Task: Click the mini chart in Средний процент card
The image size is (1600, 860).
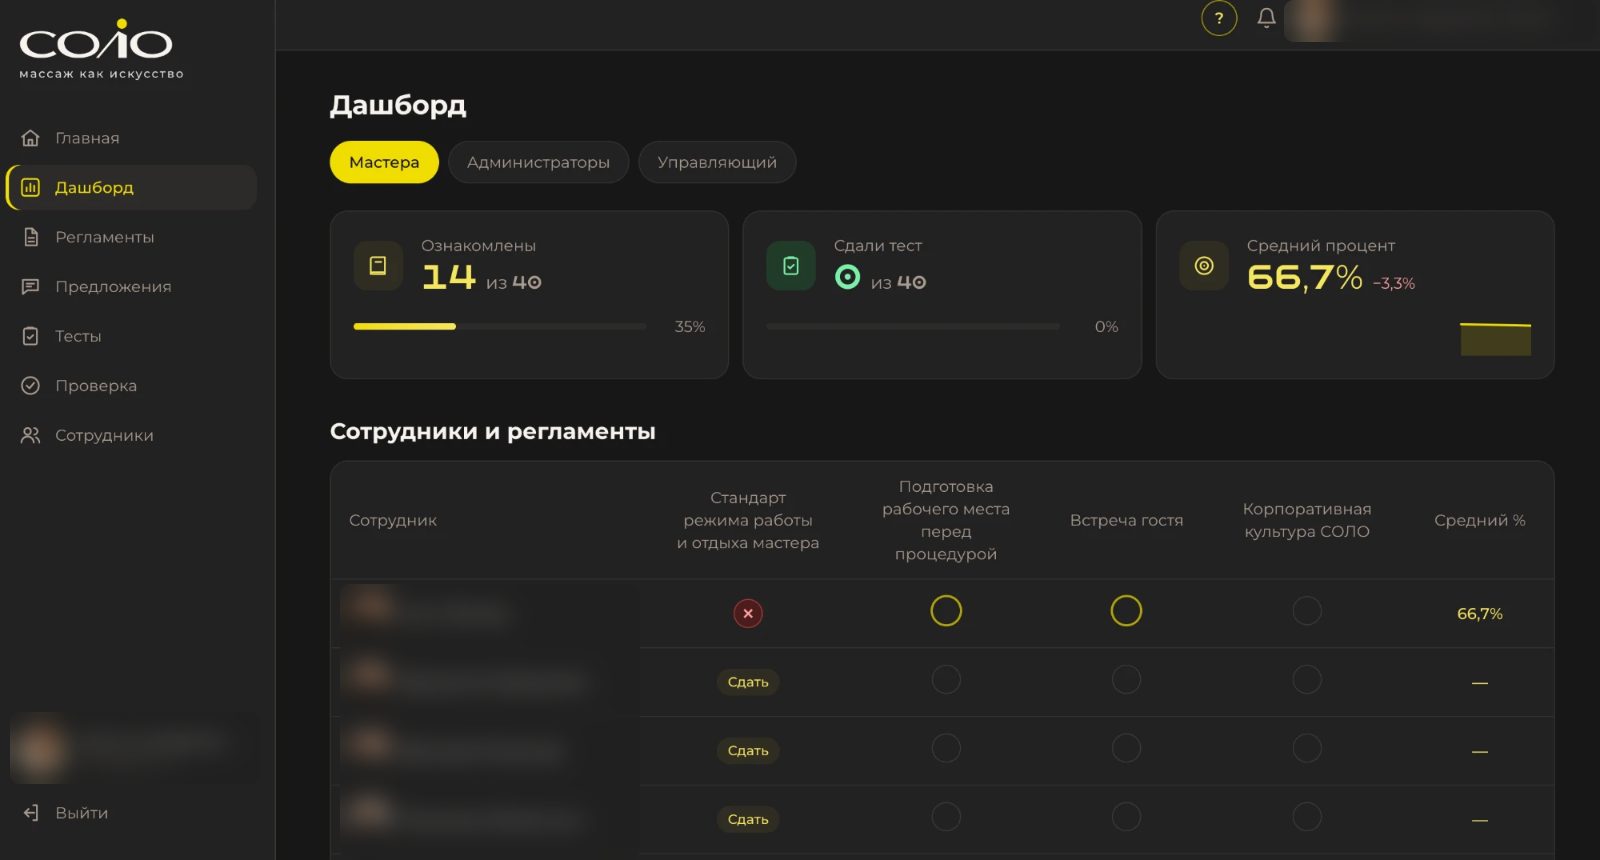Action: coord(1495,339)
